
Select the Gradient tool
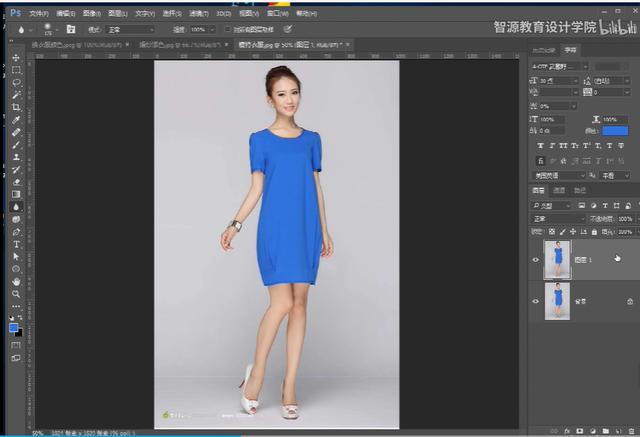(16, 194)
